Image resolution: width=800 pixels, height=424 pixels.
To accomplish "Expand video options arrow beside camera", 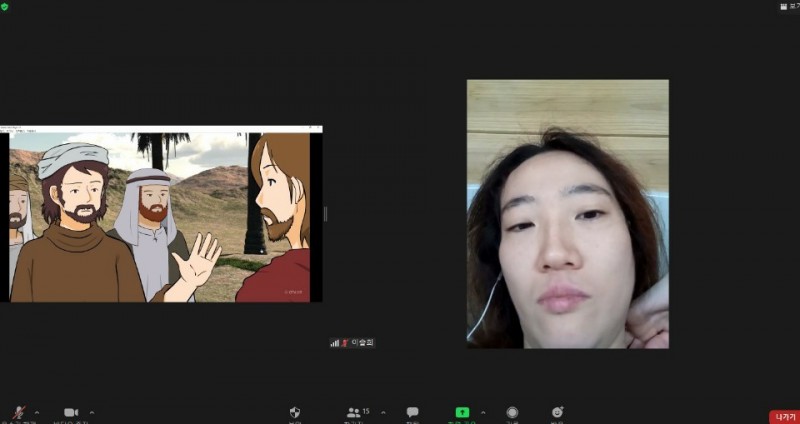I will point(92,412).
